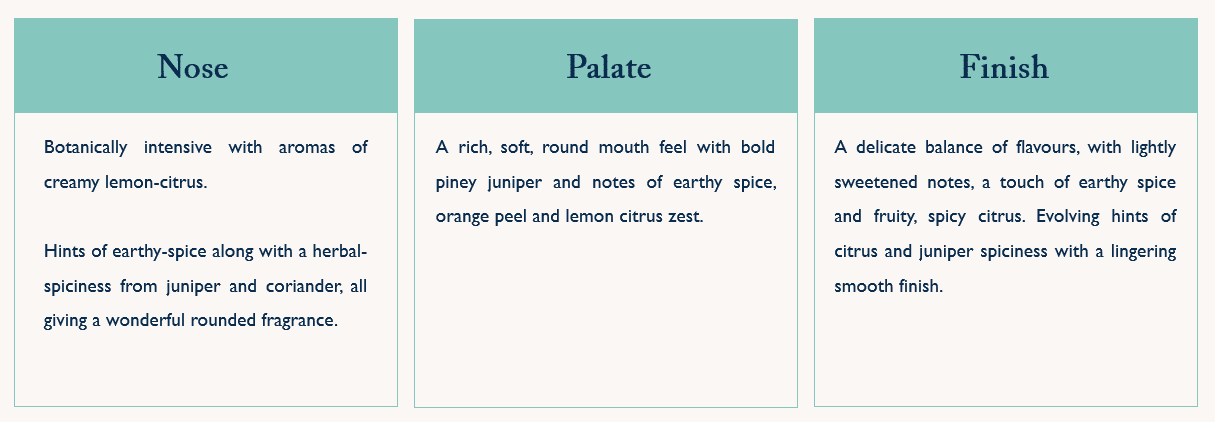
Task: Click the text 'orange peel and lemon citrus zest'
Action: [x=570, y=216]
